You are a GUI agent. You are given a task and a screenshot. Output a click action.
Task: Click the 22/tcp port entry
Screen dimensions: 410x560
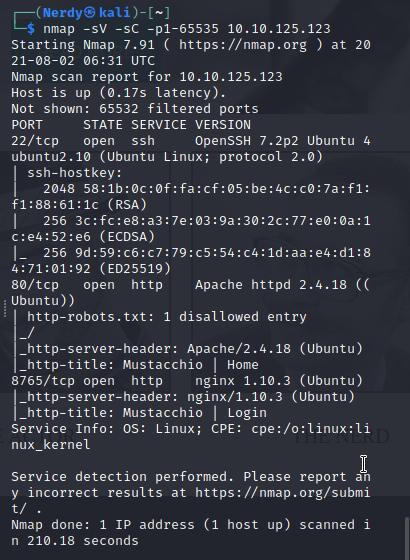[35, 141]
